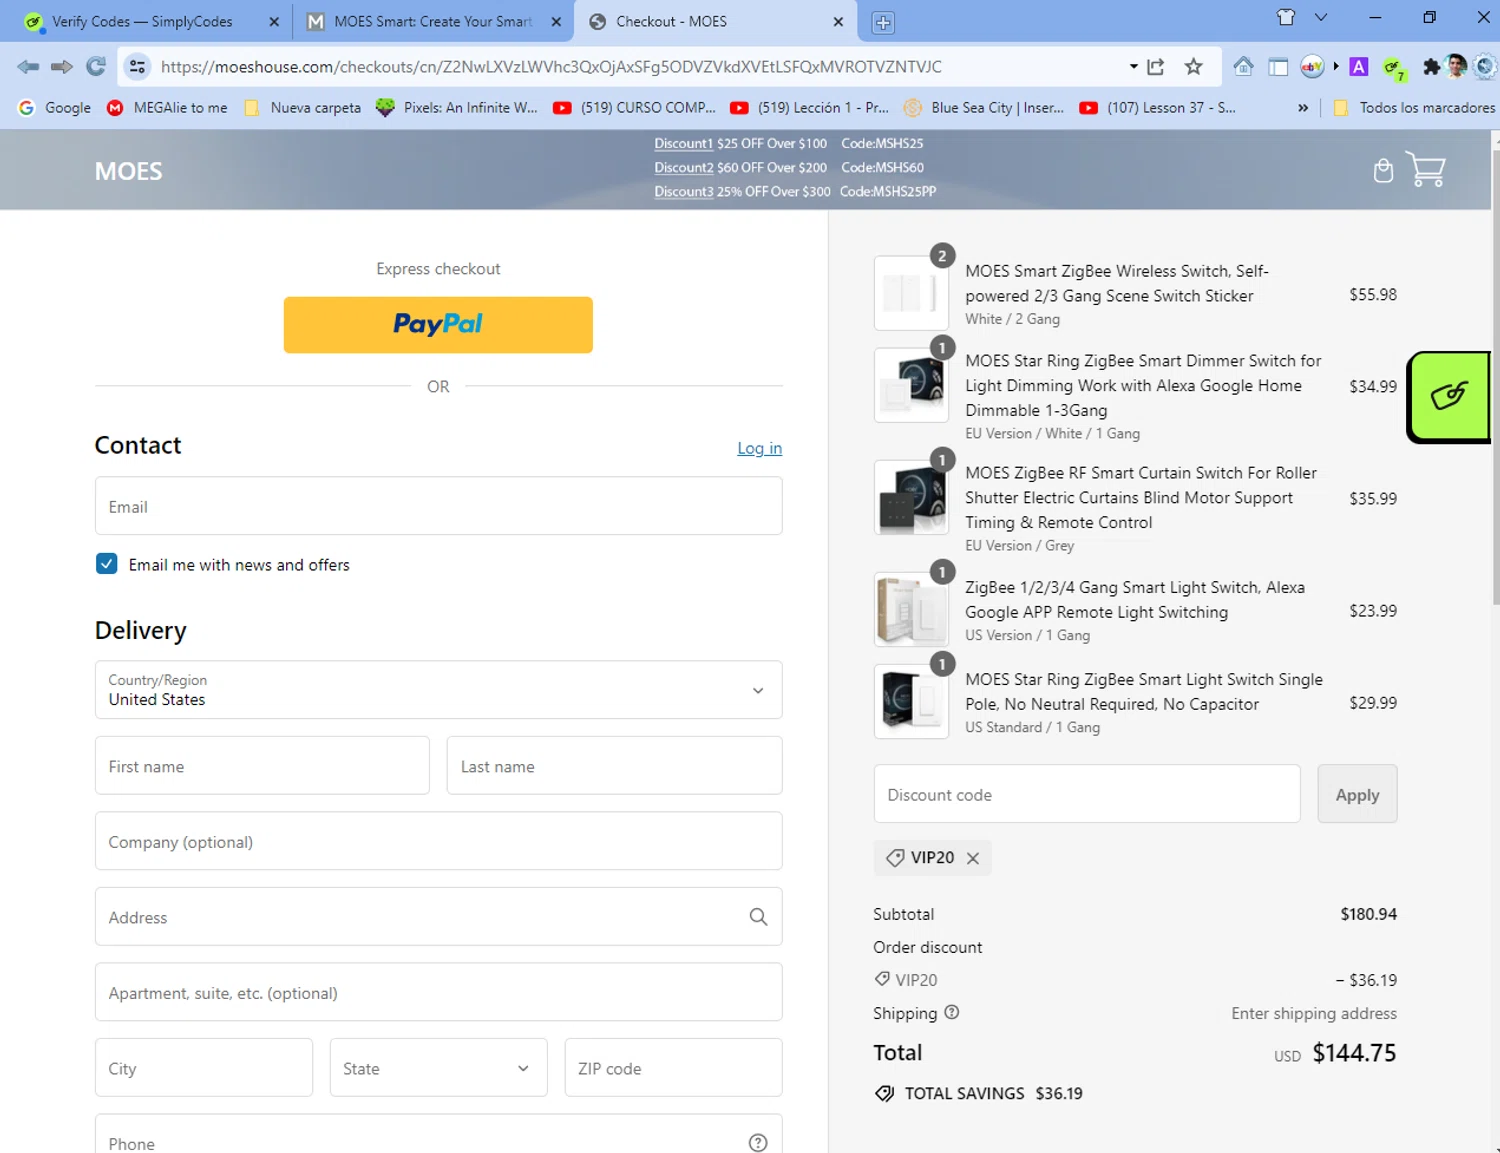
Task: Open a new browser tab
Action: point(883,22)
